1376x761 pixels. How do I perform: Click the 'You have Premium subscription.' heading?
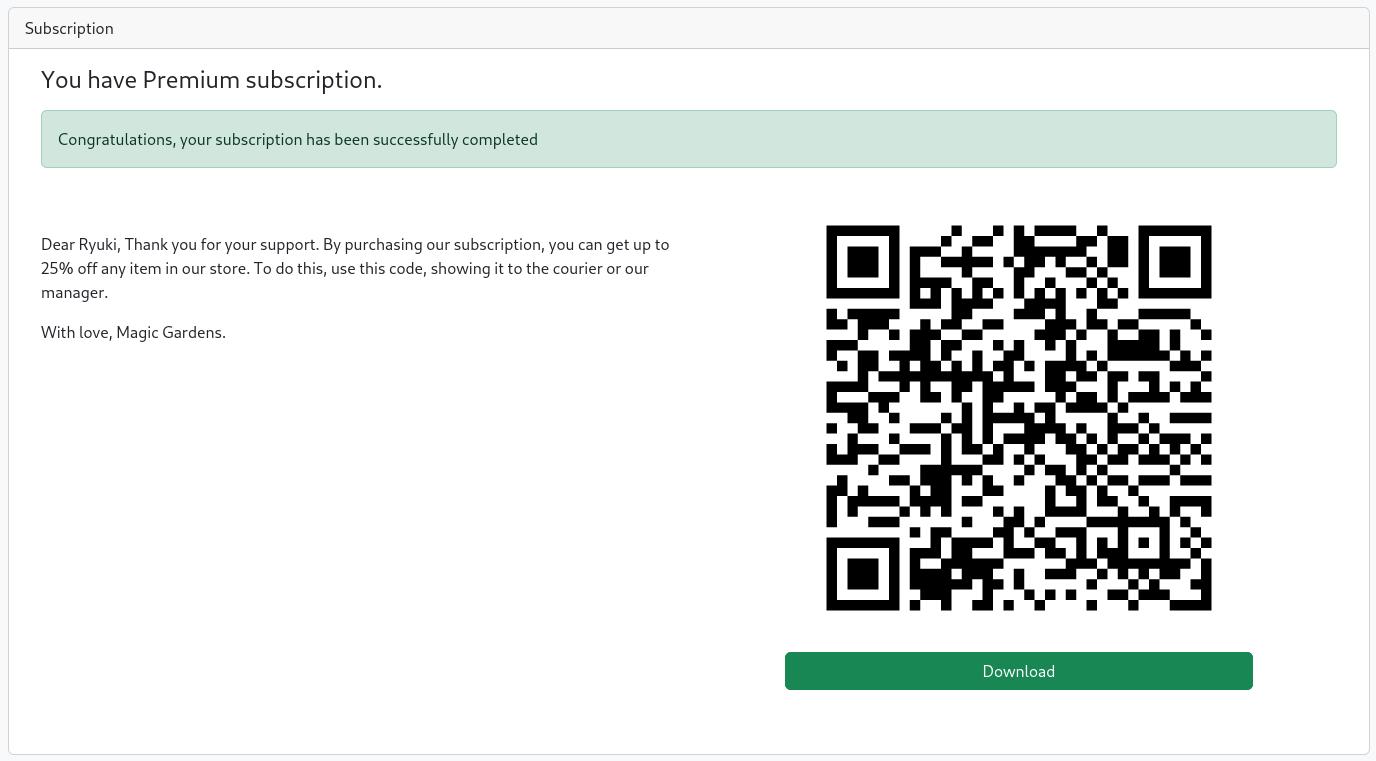[x=212, y=80]
